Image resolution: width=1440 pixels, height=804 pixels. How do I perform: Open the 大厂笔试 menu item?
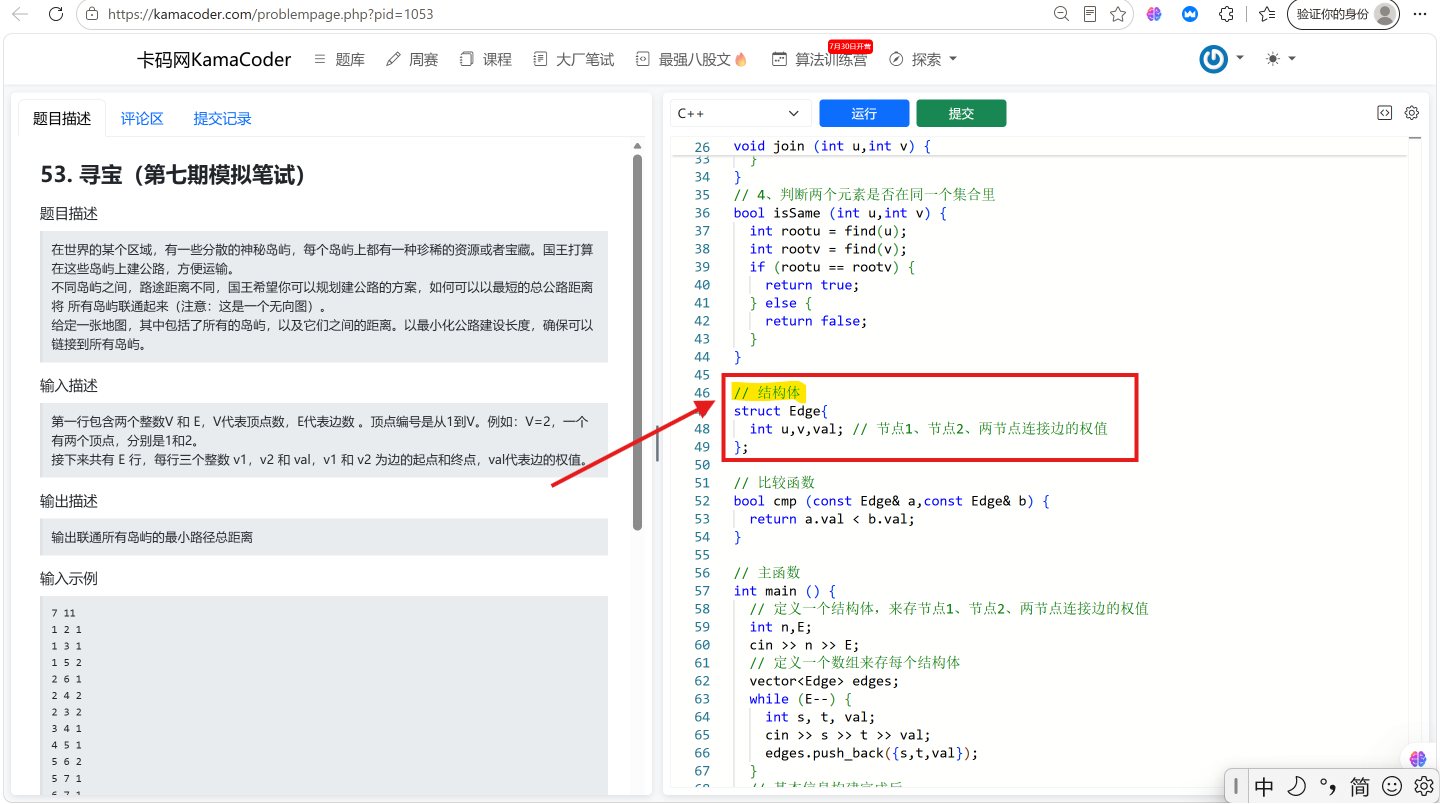tap(574, 59)
